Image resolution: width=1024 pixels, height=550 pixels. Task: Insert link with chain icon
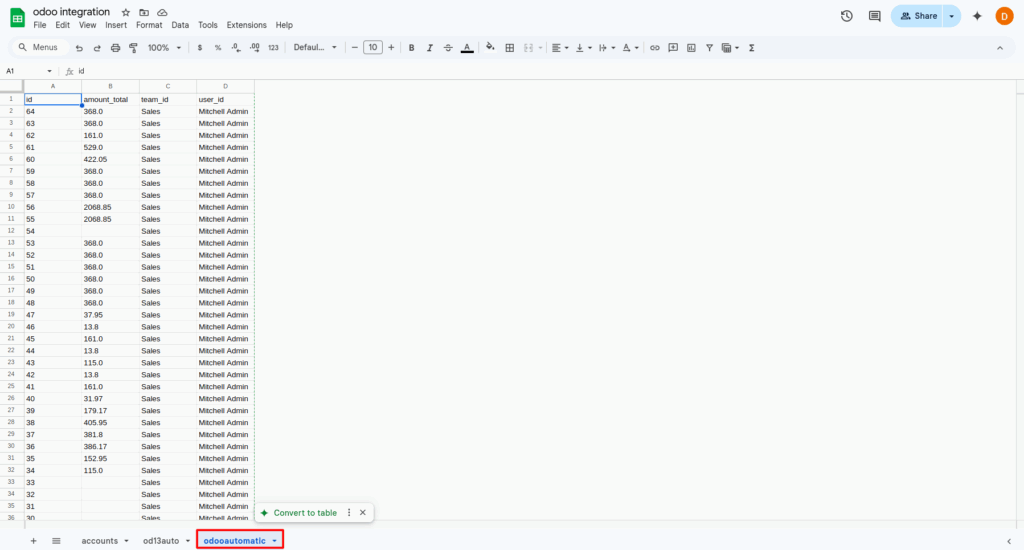coord(654,48)
